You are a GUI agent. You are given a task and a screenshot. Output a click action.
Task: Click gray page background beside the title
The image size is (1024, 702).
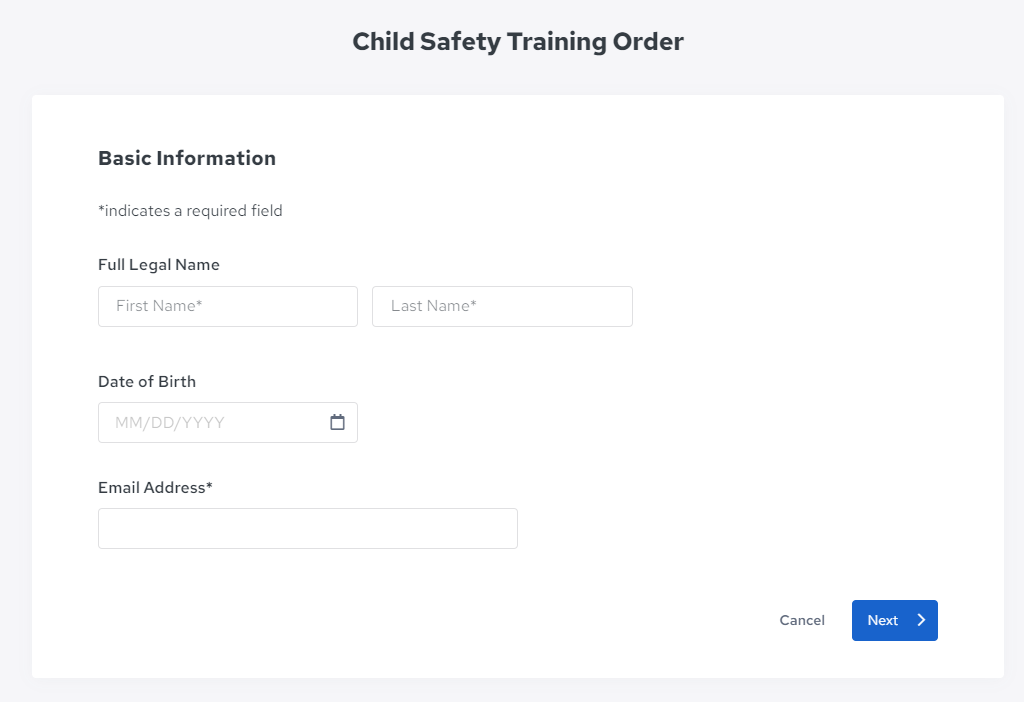pos(849,42)
